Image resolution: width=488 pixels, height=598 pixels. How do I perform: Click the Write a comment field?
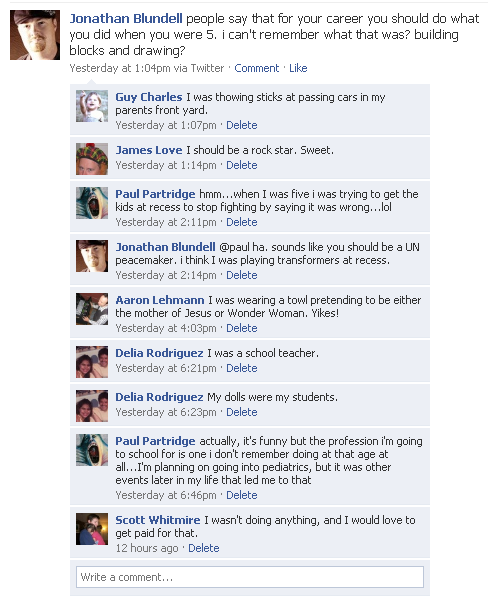point(250,577)
